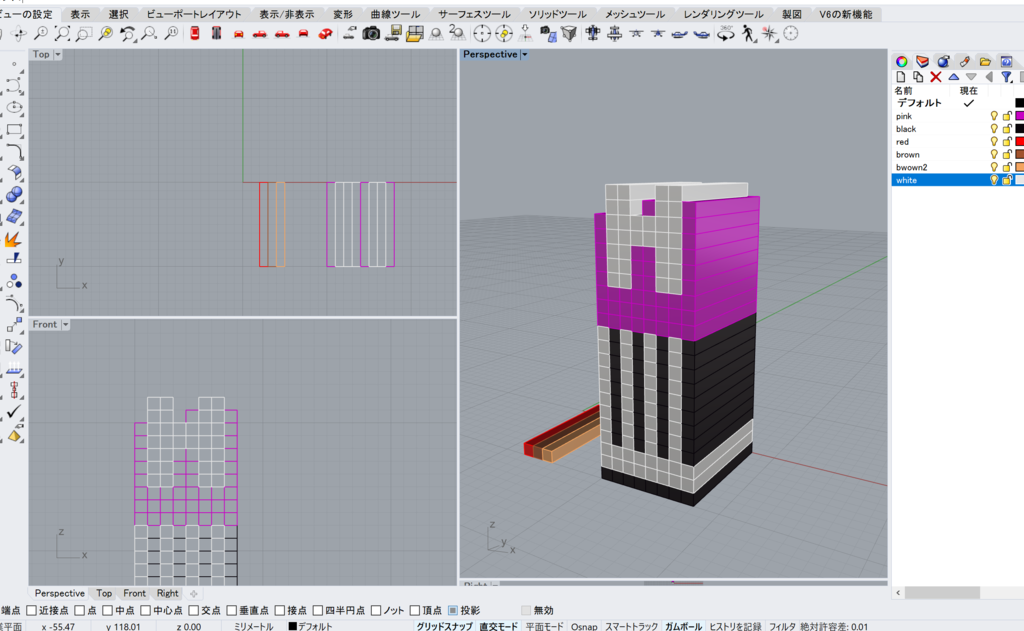Toggle Osnap in status bar

pyautogui.click(x=584, y=626)
